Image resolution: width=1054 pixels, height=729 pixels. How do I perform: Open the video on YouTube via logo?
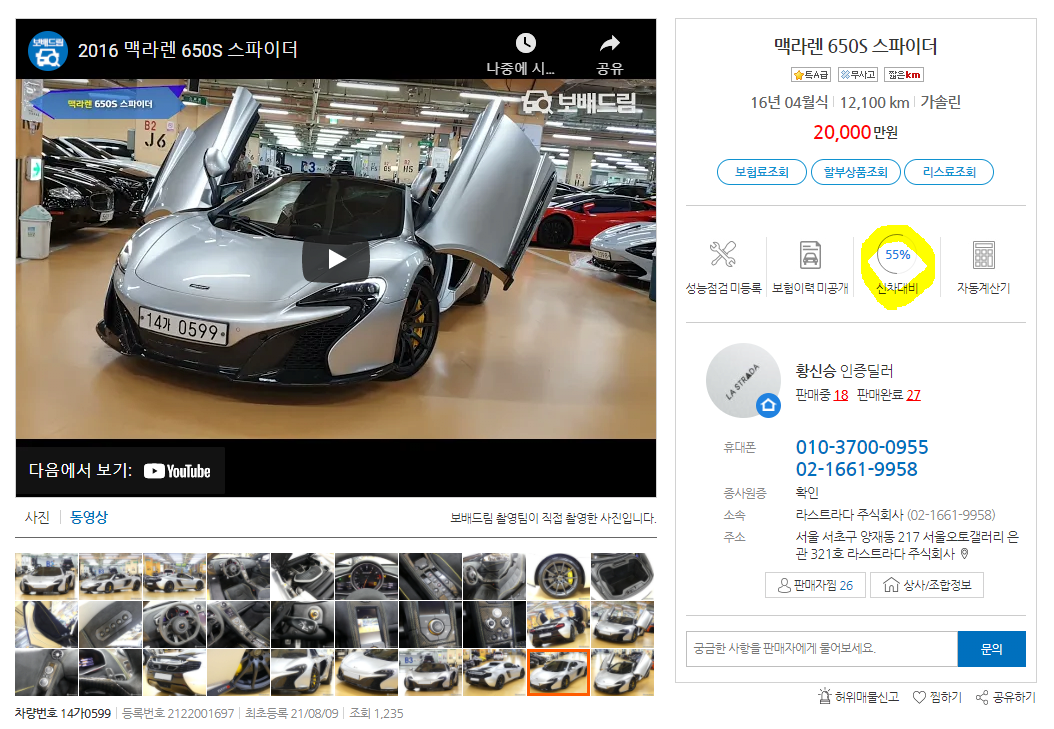(177, 471)
